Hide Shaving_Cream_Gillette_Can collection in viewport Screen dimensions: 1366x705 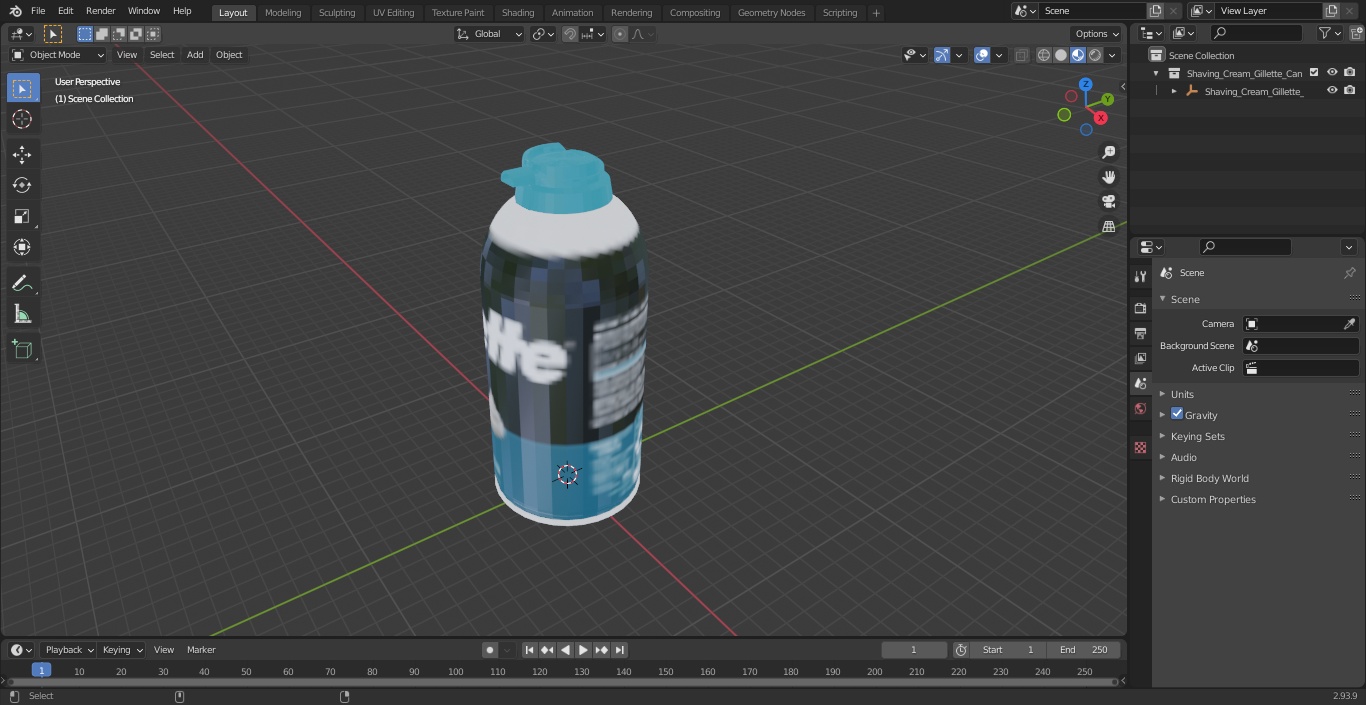[x=1332, y=73]
